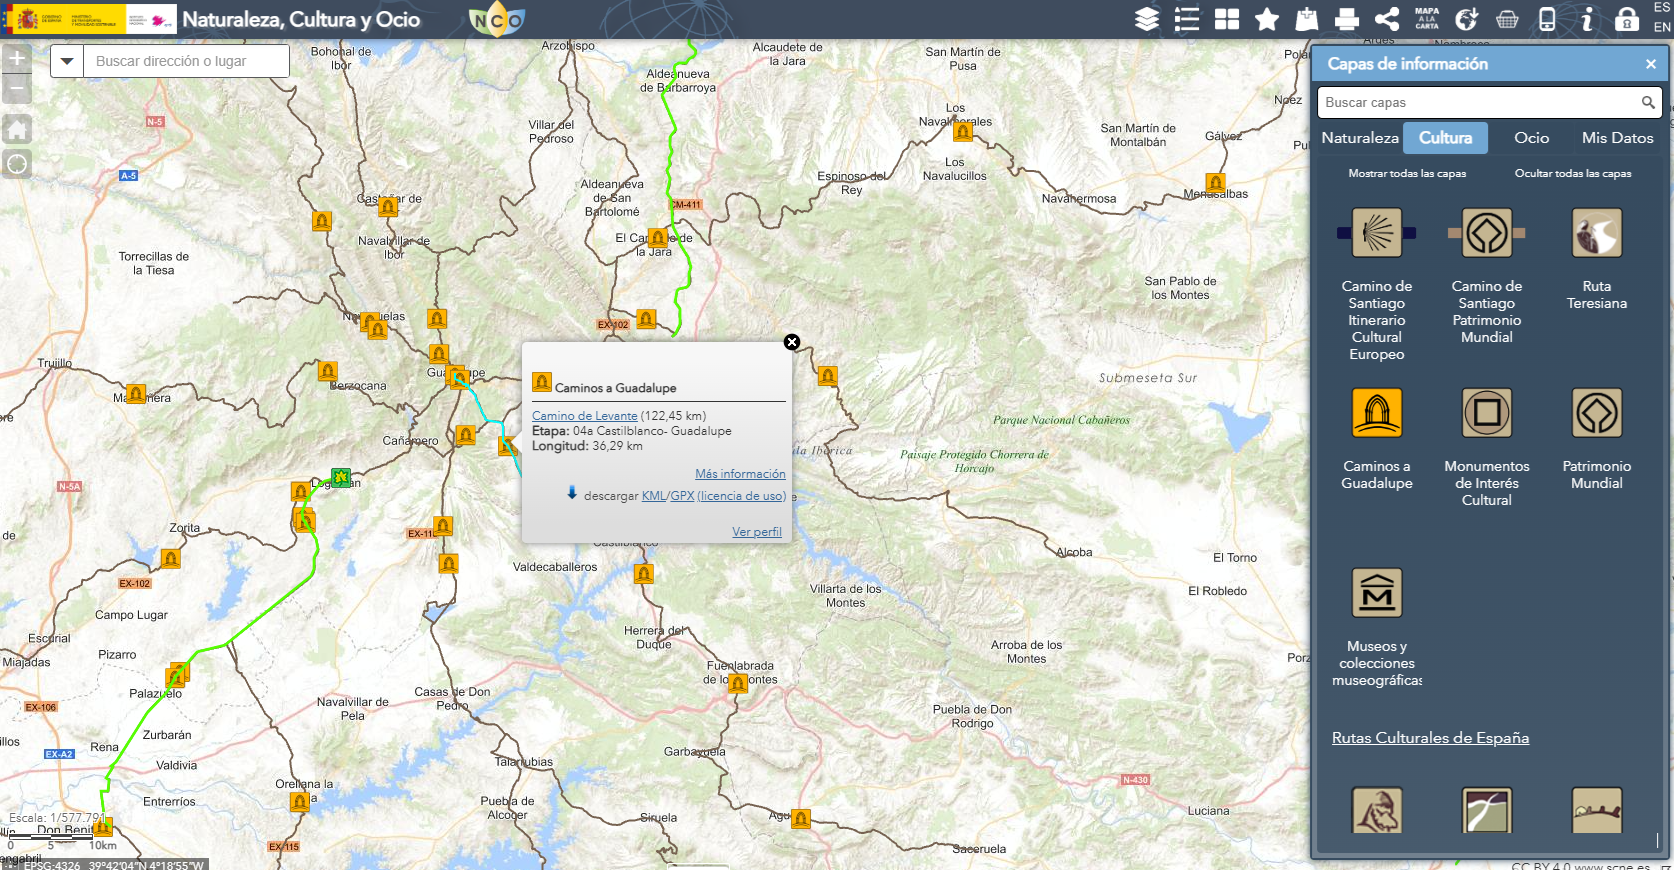Toggle the route layer icon showing a ridge silhouette
Image resolution: width=1674 pixels, height=870 pixels.
(1597, 811)
